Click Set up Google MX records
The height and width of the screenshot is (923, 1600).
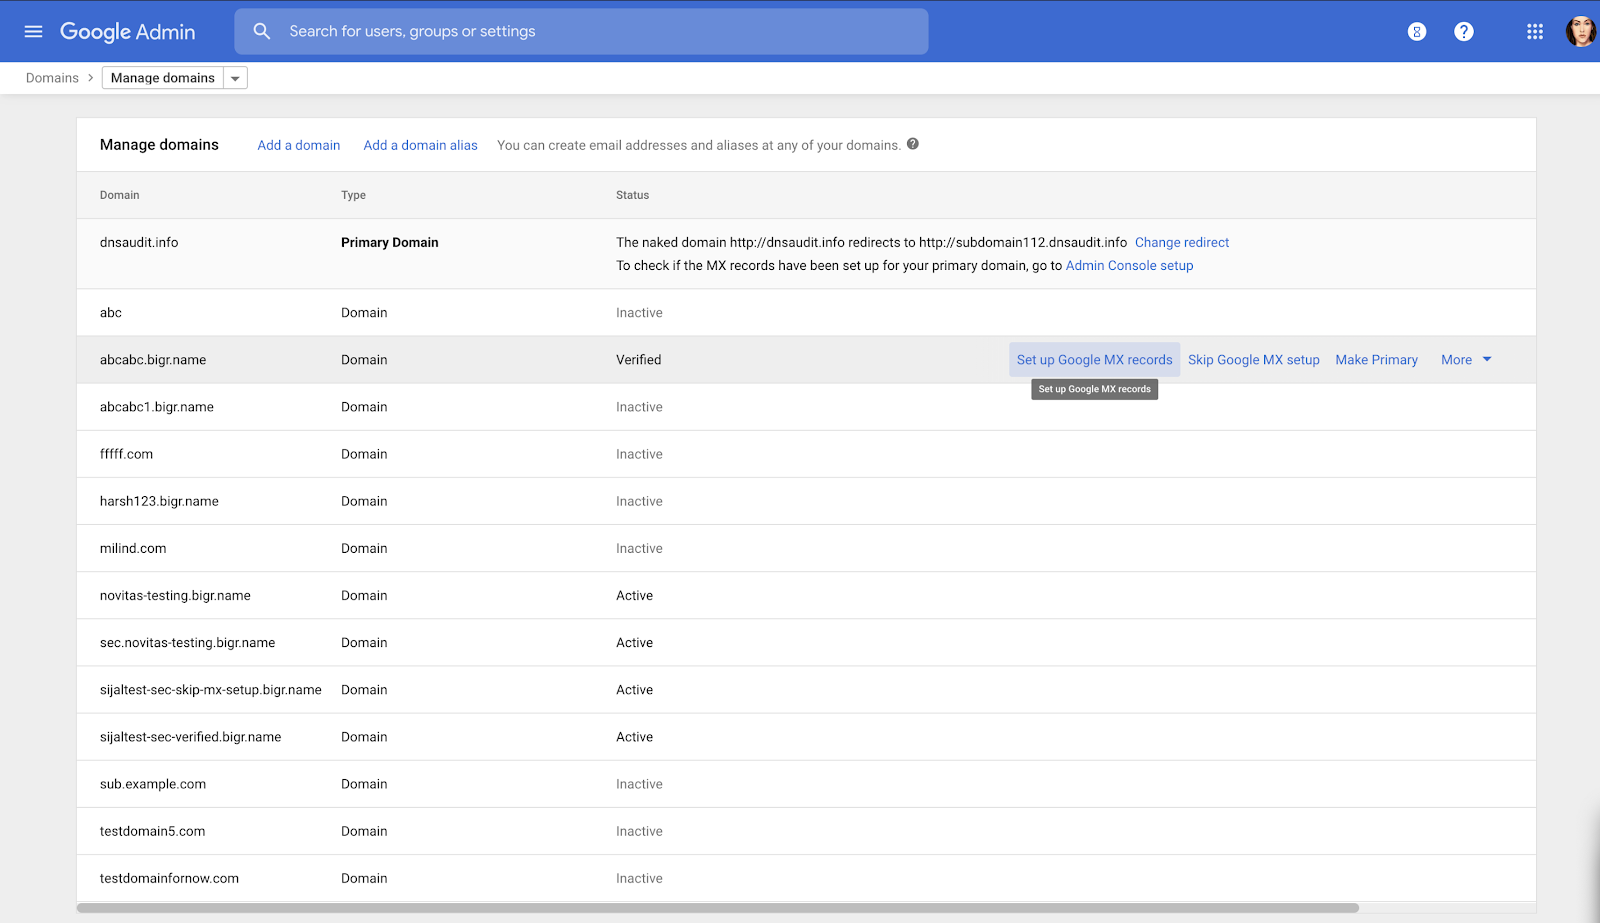[1094, 360]
